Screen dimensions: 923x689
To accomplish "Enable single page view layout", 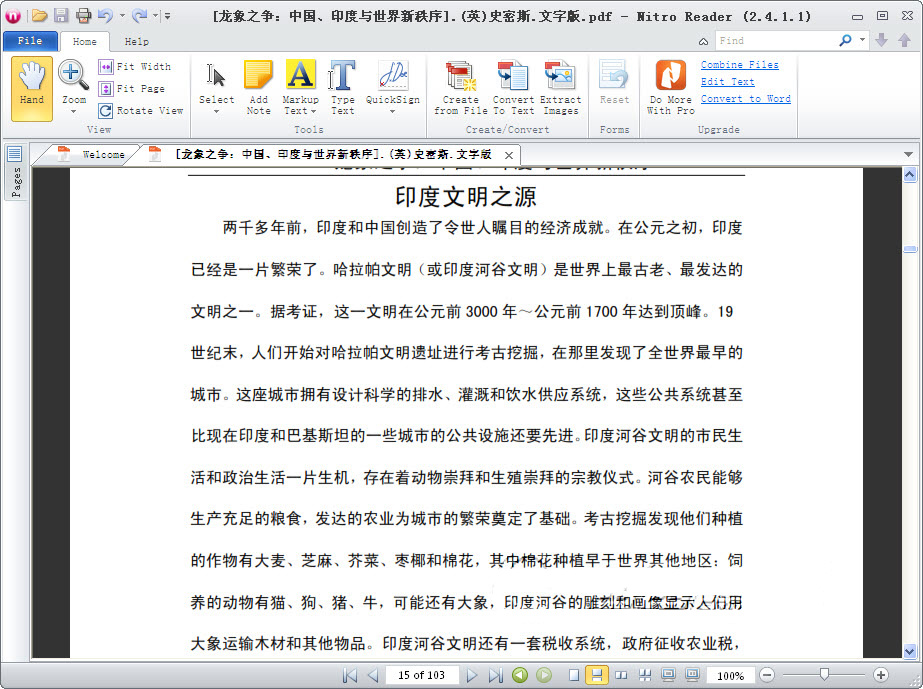I will pyautogui.click(x=573, y=676).
